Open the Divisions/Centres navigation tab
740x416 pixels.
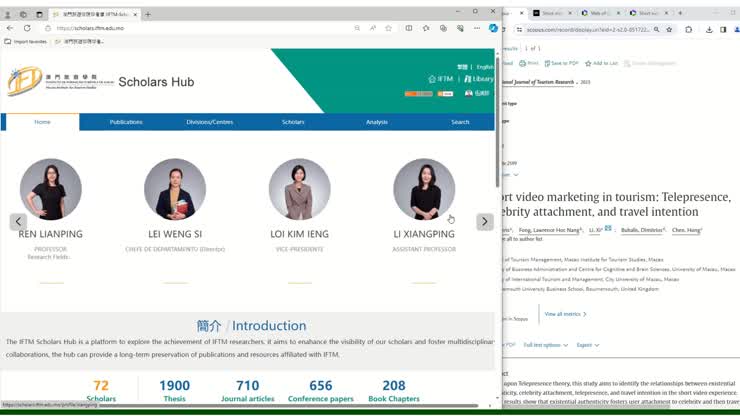click(210, 122)
